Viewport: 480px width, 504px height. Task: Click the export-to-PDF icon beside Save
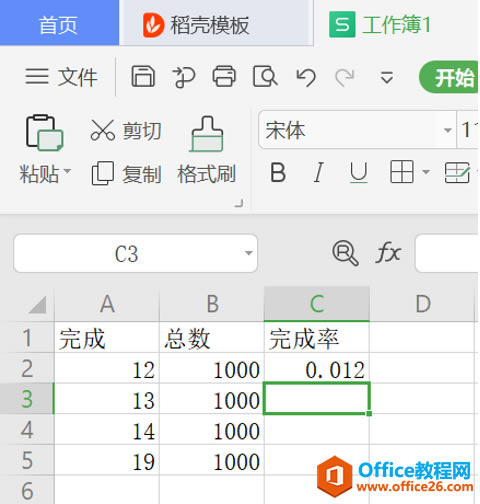click(x=184, y=77)
